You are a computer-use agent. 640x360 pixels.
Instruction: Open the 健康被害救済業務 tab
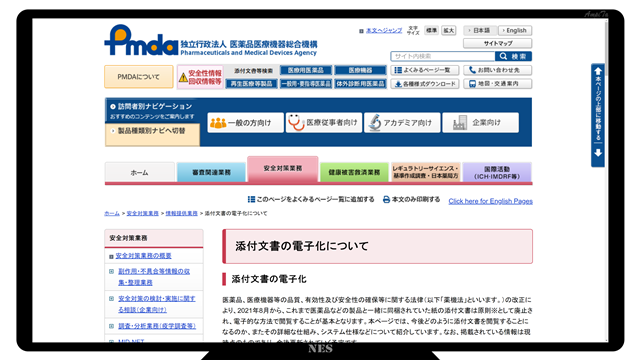354,172
